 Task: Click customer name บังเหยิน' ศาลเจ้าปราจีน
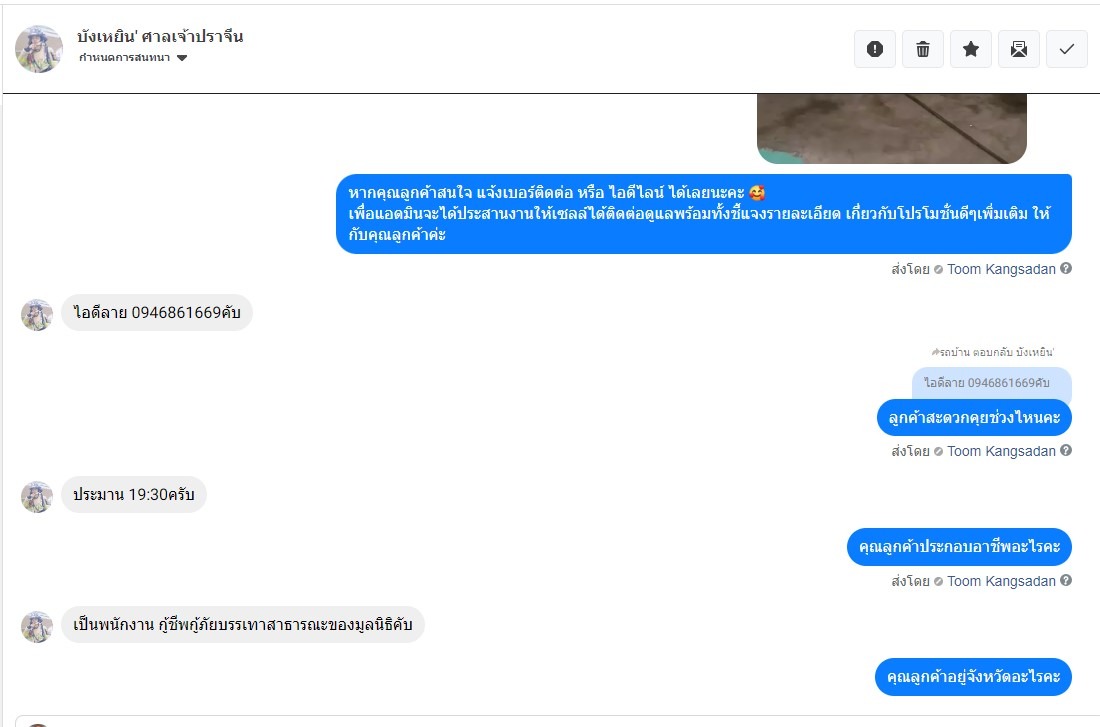tap(160, 36)
